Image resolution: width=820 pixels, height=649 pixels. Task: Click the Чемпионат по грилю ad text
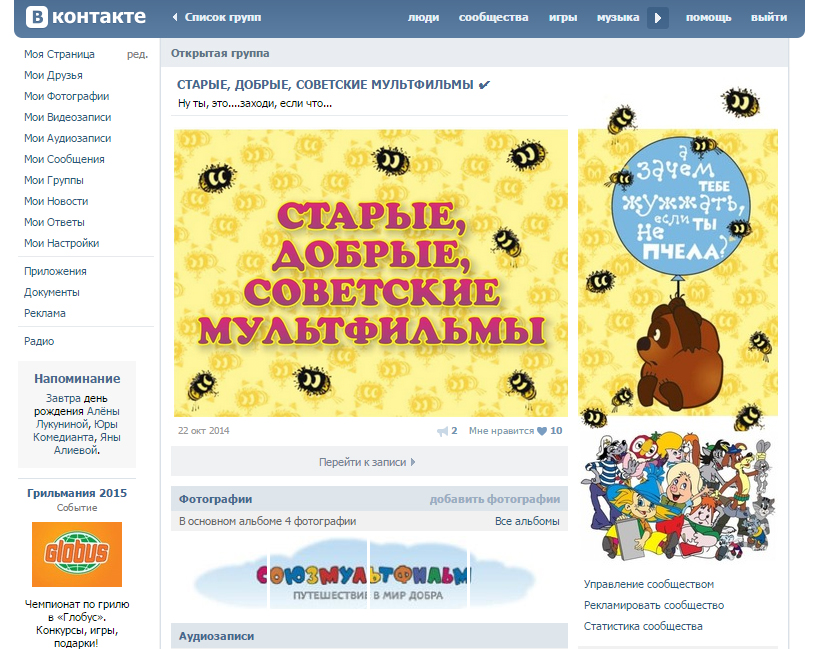tap(77, 623)
